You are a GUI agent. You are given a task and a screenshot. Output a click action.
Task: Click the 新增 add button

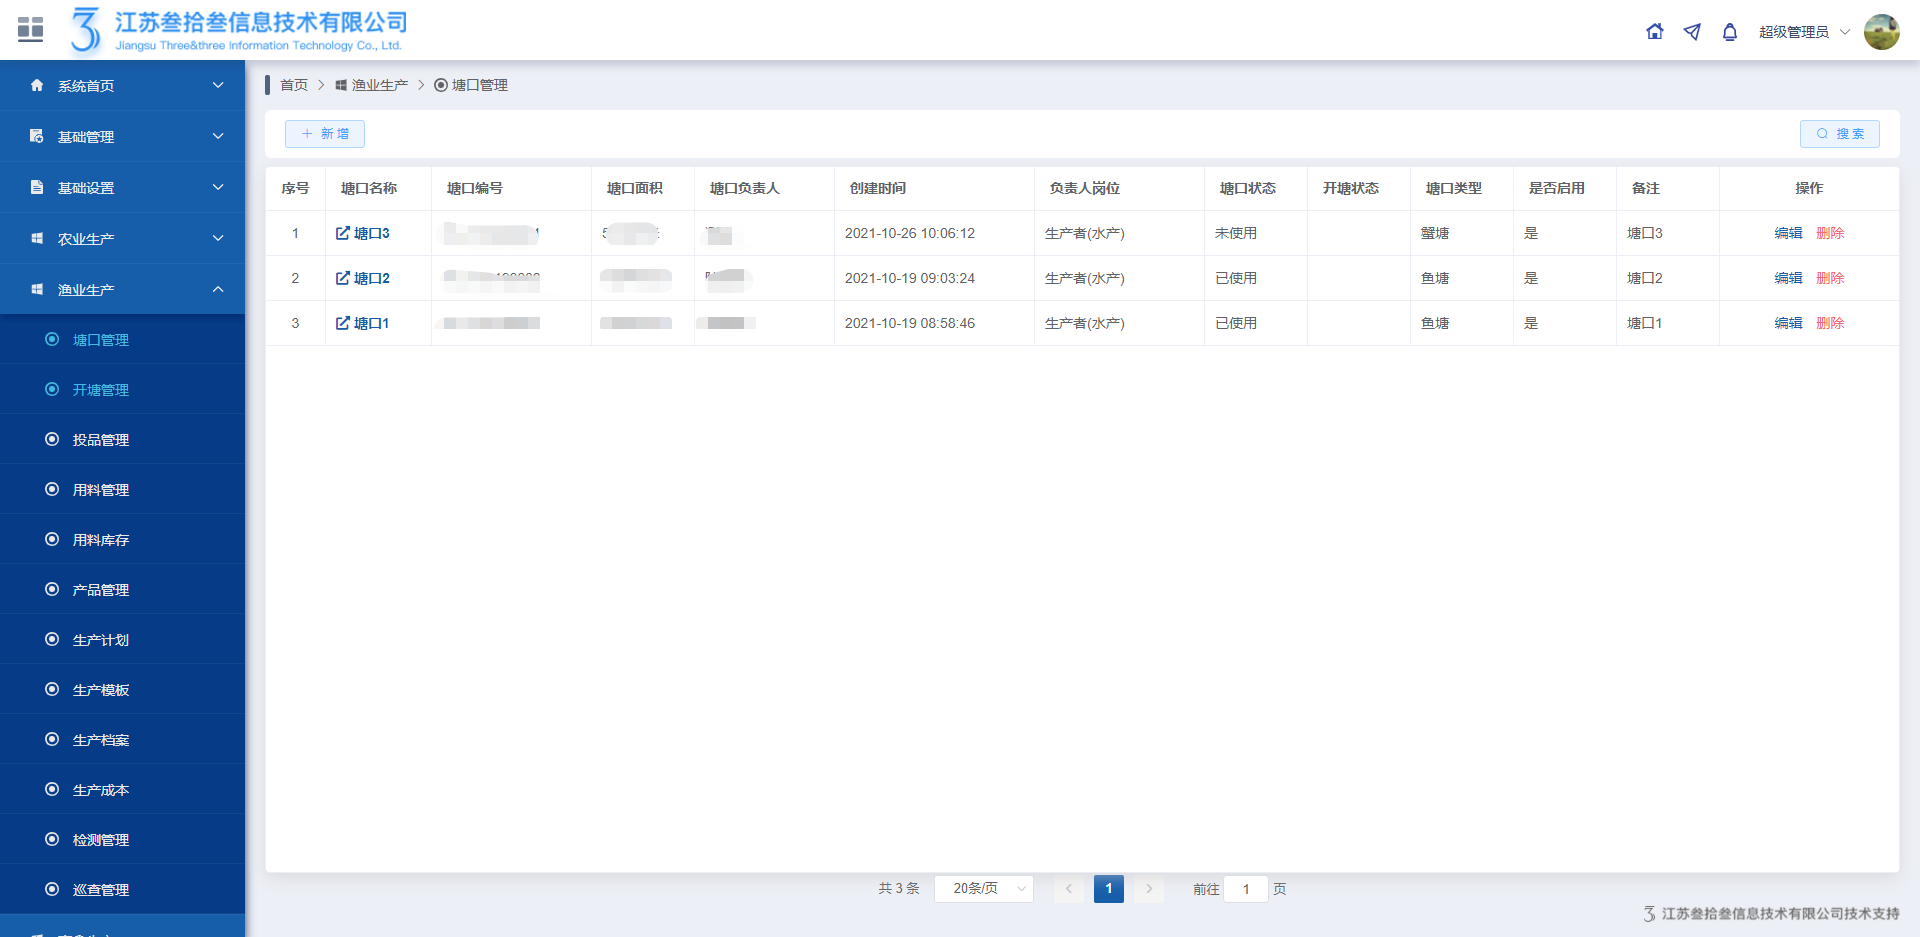(325, 134)
